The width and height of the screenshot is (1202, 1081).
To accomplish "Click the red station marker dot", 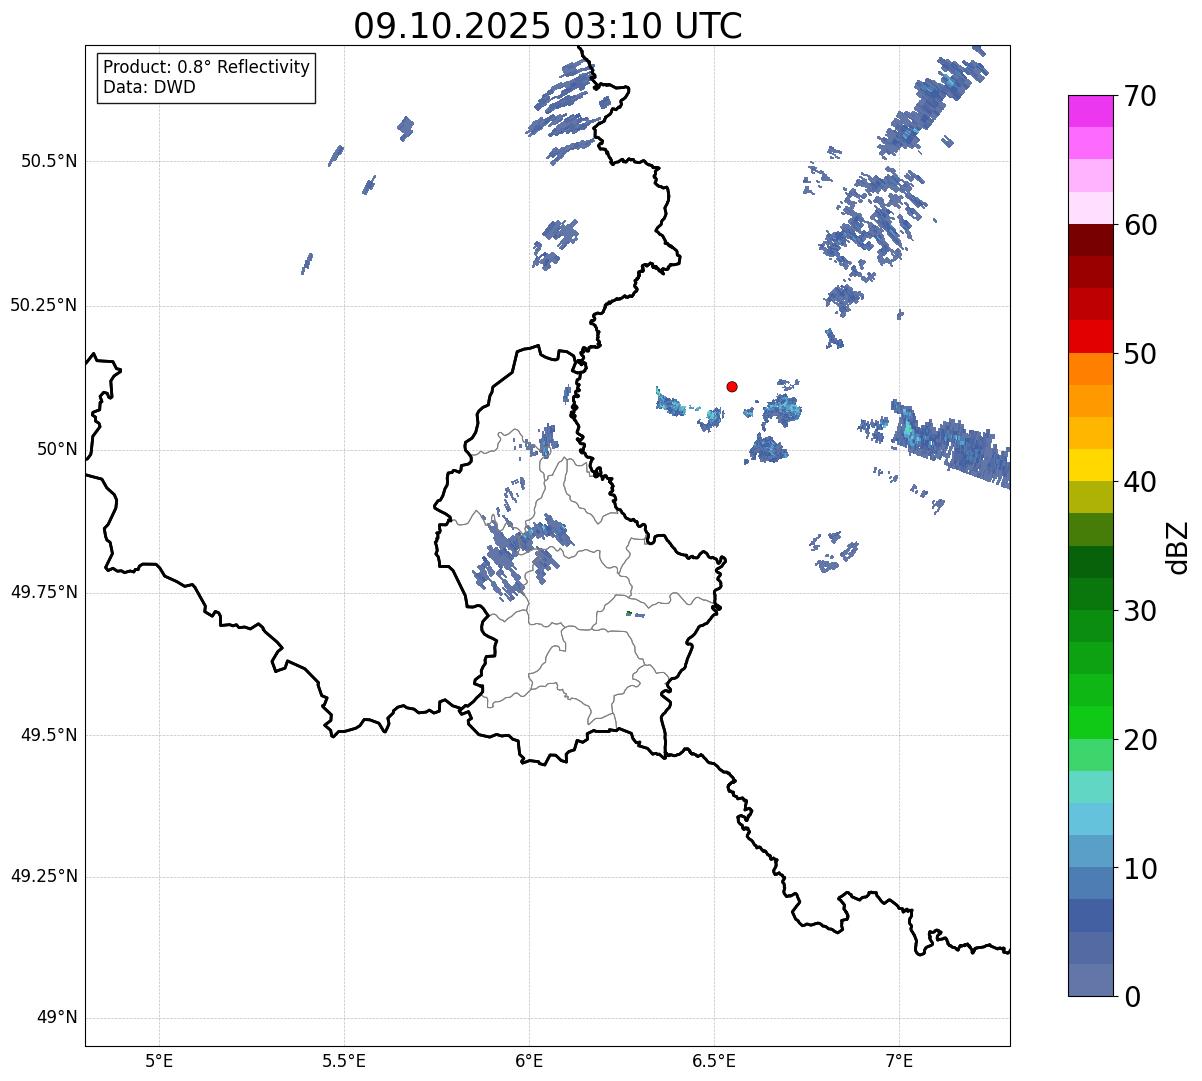I will (732, 386).
